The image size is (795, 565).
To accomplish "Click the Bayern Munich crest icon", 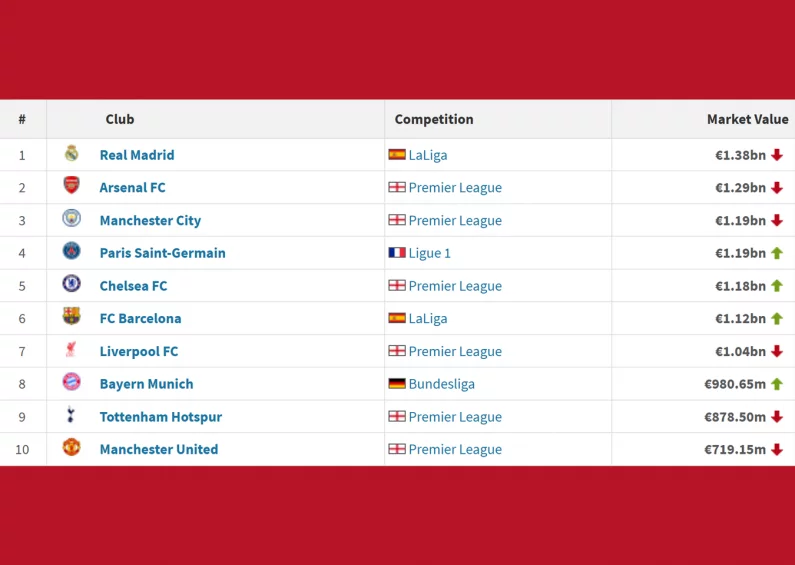I will [71, 382].
